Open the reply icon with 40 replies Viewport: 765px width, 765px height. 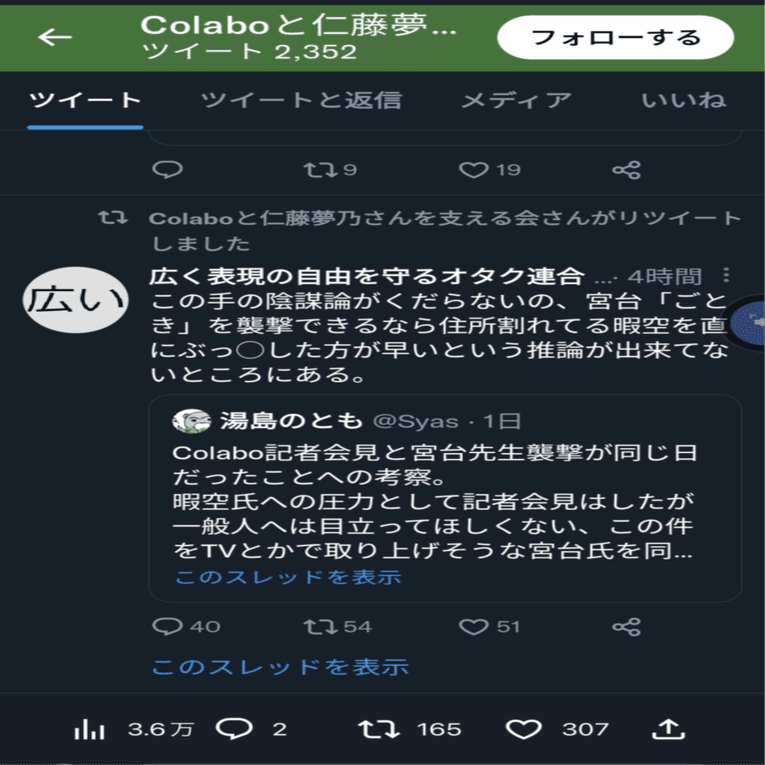click(x=186, y=626)
